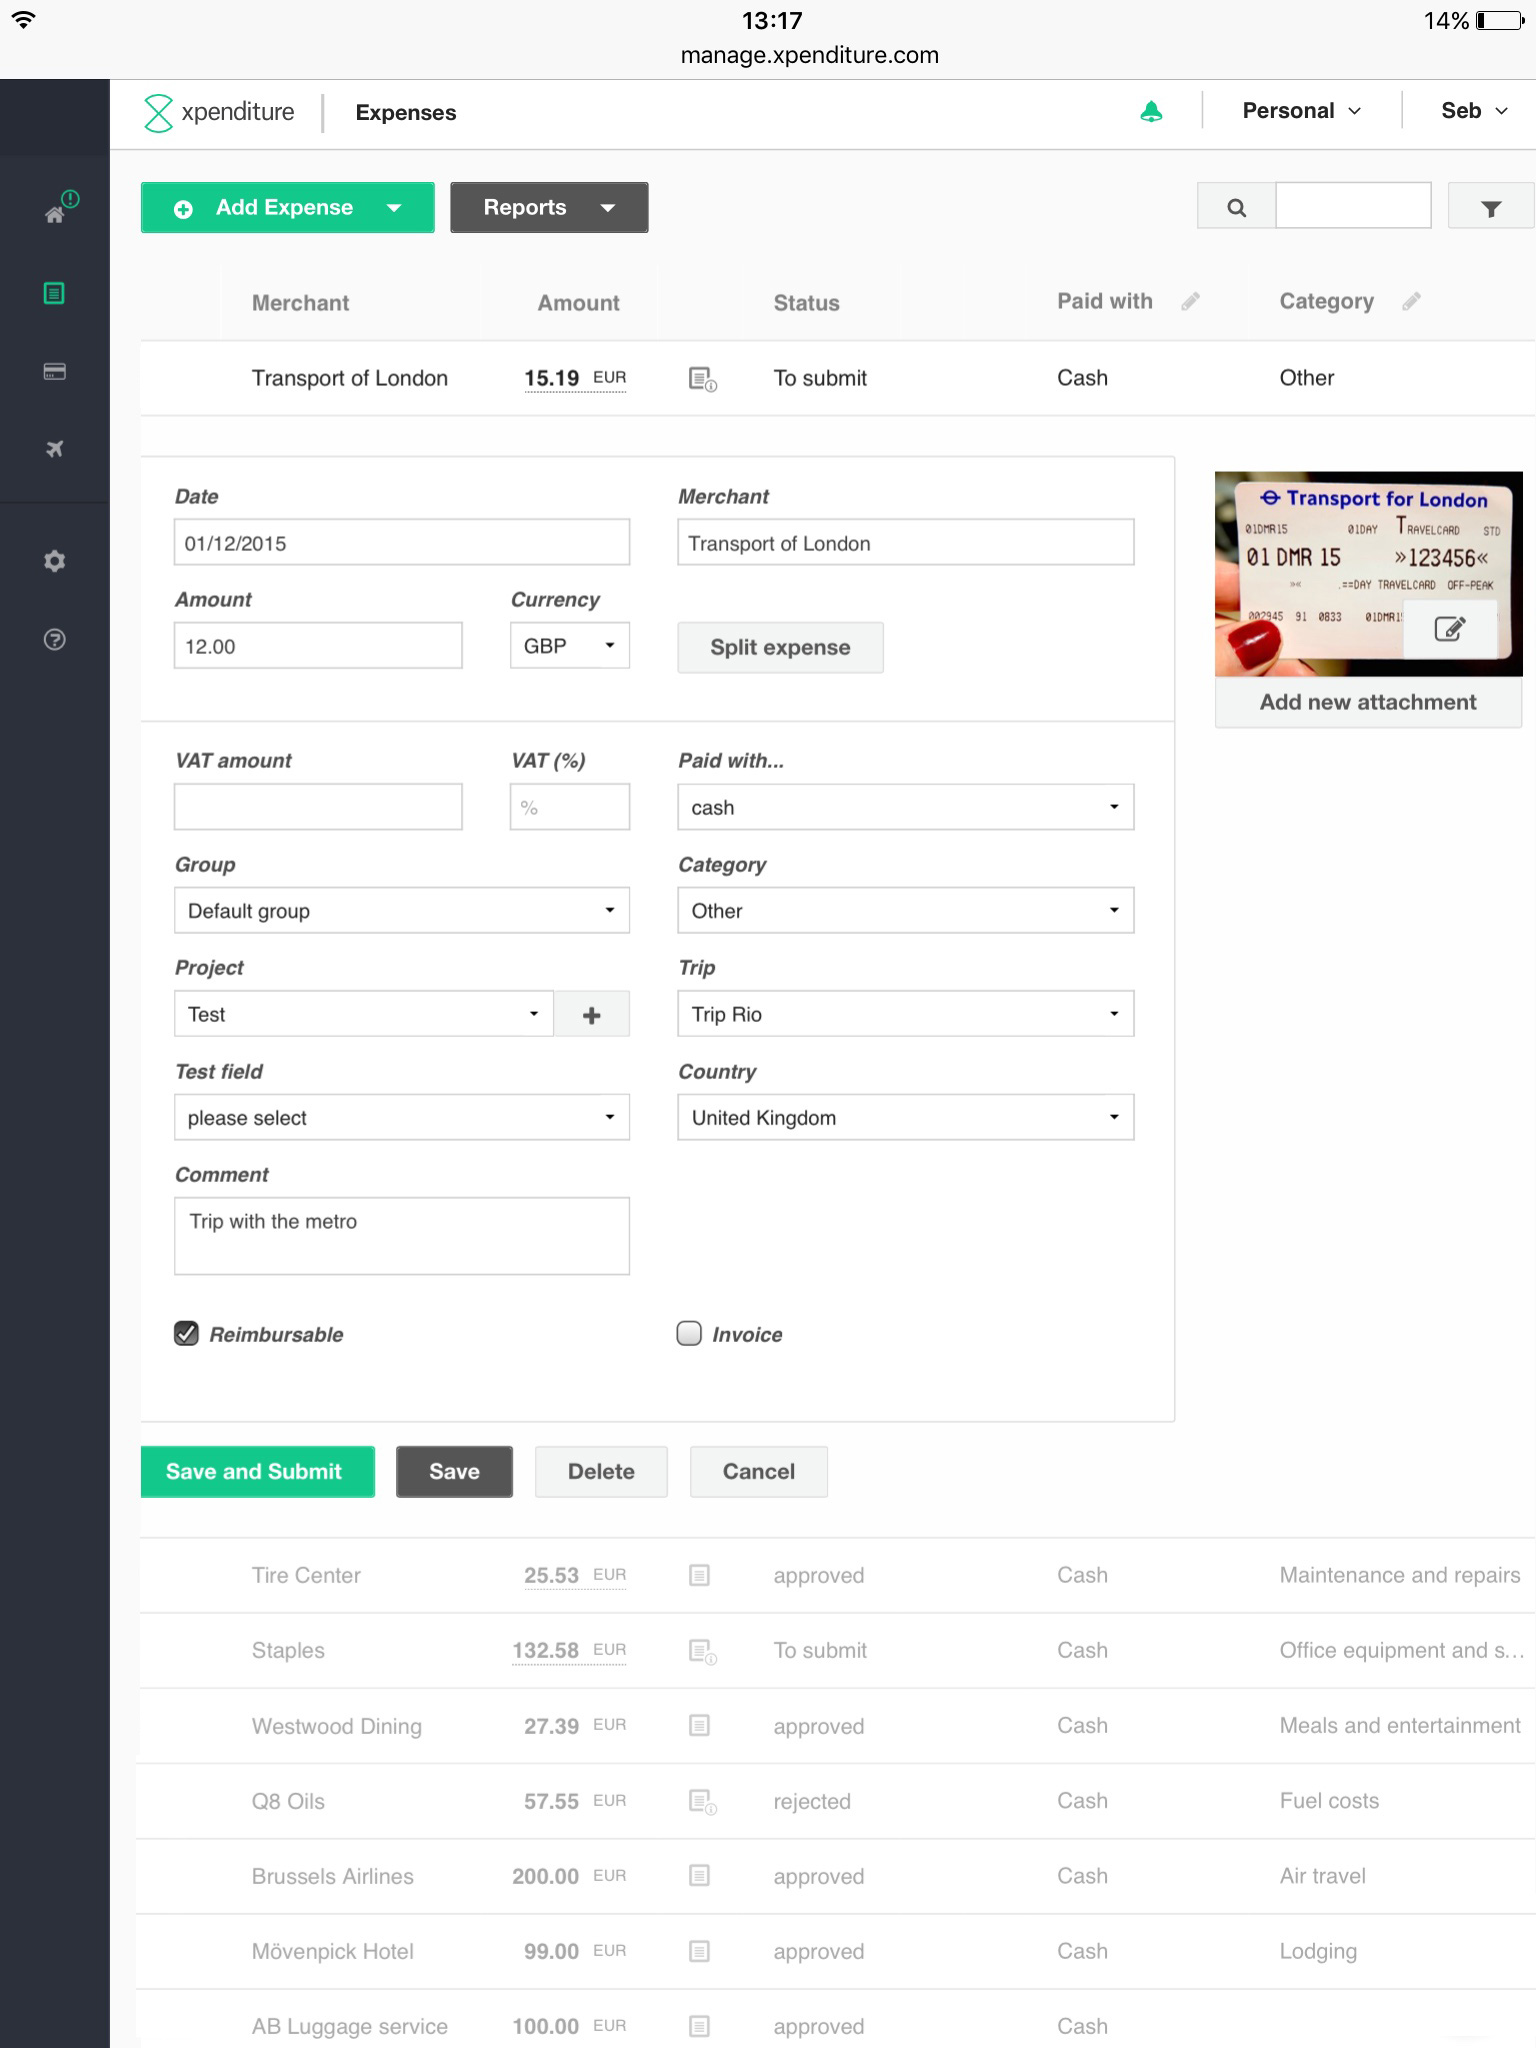Enable the Invoice checkbox
This screenshot has width=1536, height=2048.
click(x=689, y=1334)
